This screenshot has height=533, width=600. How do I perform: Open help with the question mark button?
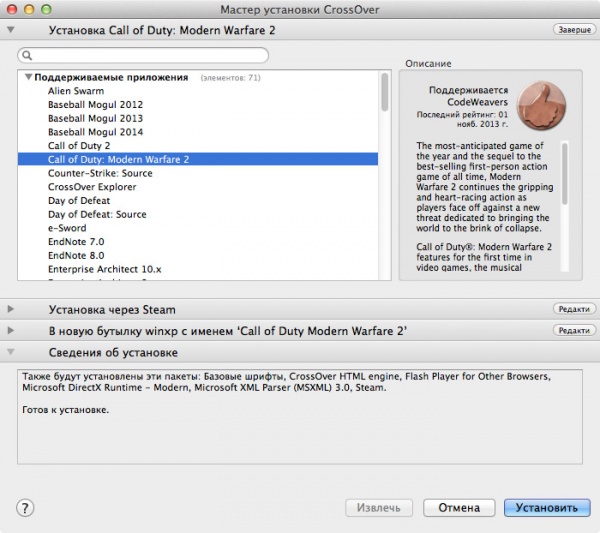(25, 508)
